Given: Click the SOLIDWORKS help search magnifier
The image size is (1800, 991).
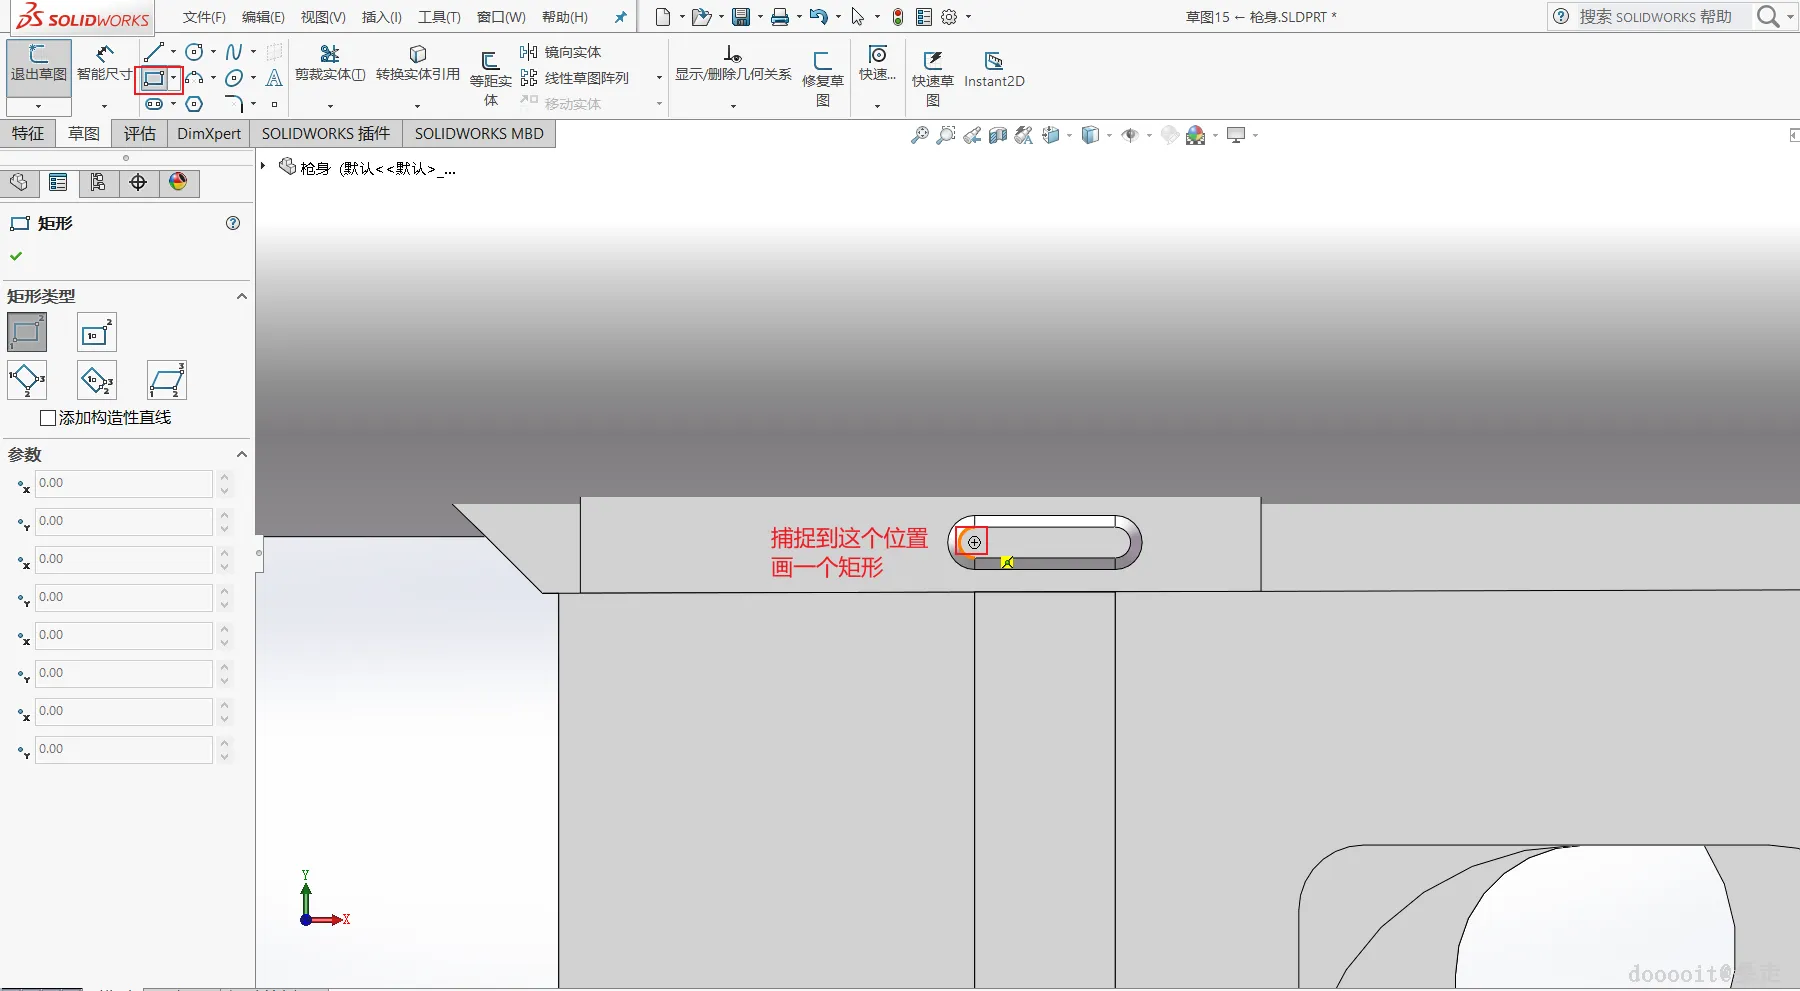Looking at the screenshot, I should [1768, 17].
